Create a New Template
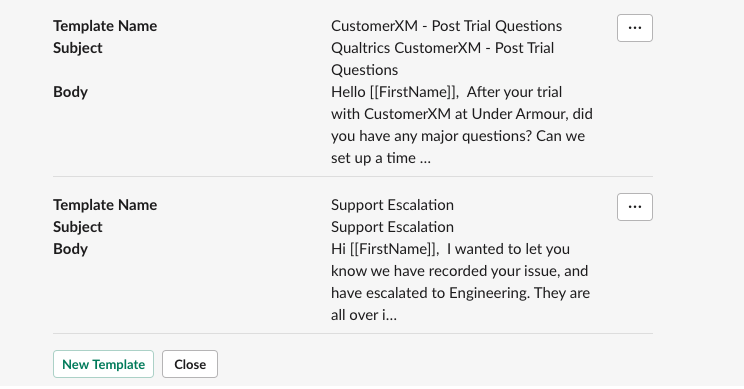This screenshot has width=744, height=389. coord(103,364)
